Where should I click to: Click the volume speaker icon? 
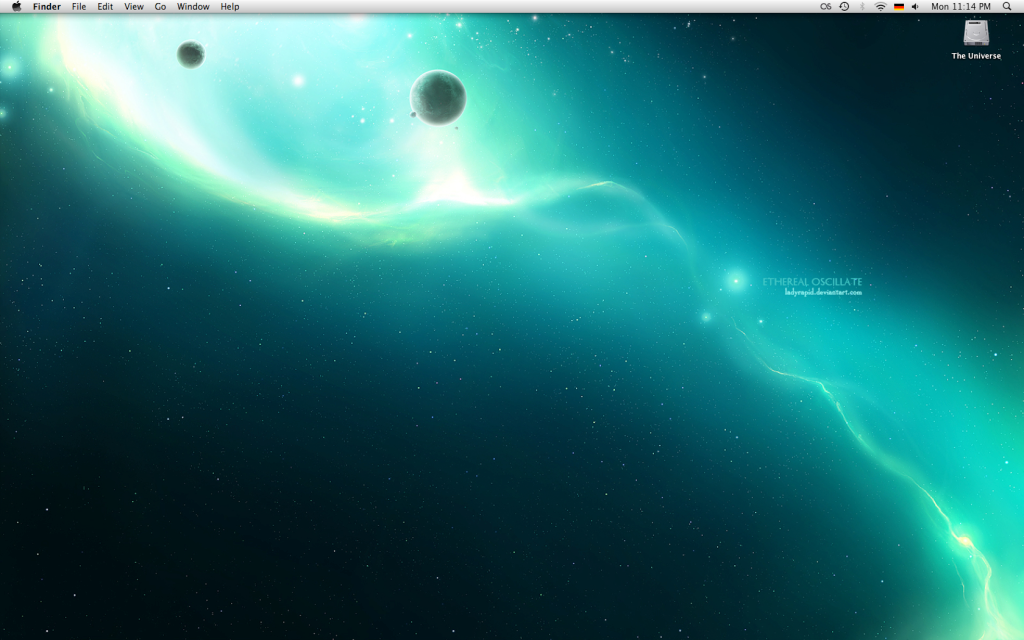coord(916,7)
